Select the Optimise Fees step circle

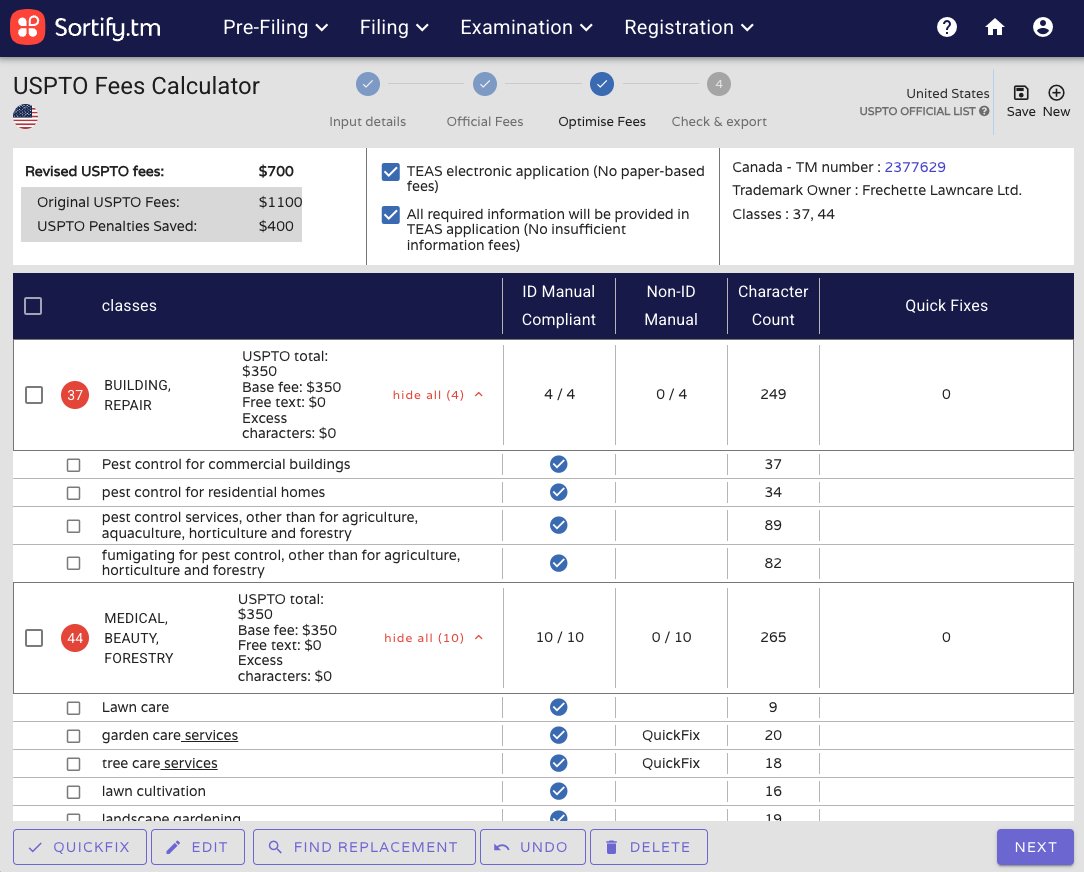pos(602,84)
